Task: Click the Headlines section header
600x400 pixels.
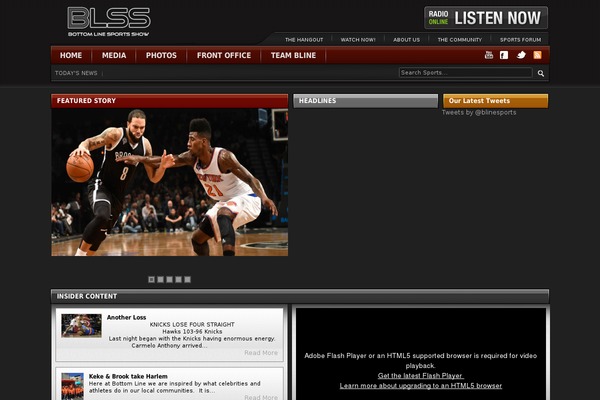Action: coord(365,101)
